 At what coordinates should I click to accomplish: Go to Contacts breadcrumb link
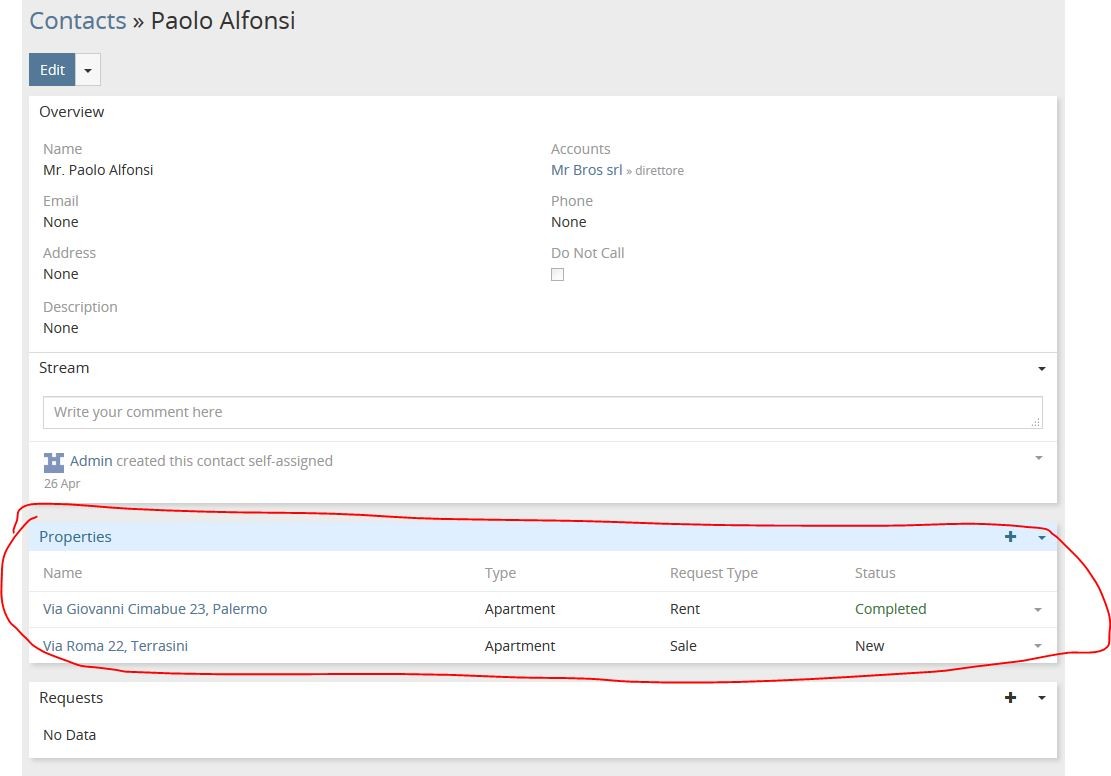[x=78, y=21]
